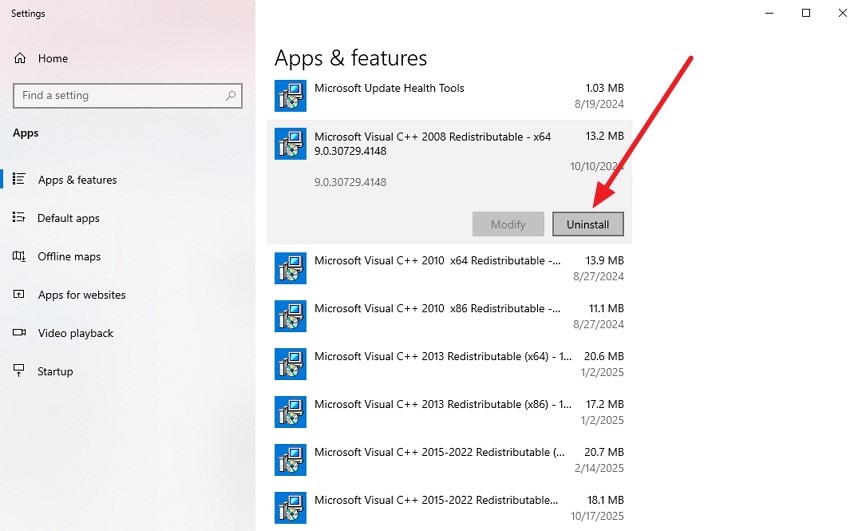Viewport: 850px width, 531px height.
Task: Select Visual C++ 2010 x86 Redistributable
Action: [x=449, y=316]
